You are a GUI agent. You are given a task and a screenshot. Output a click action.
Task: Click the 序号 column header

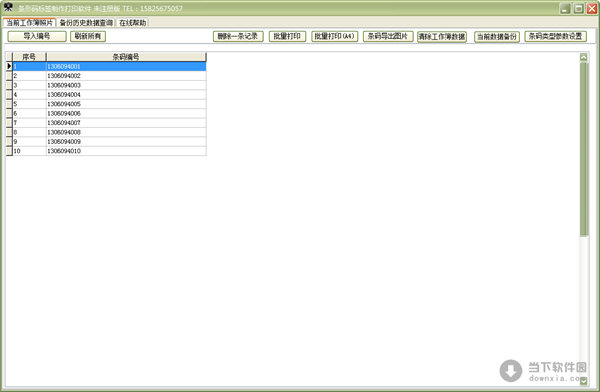tap(29, 57)
